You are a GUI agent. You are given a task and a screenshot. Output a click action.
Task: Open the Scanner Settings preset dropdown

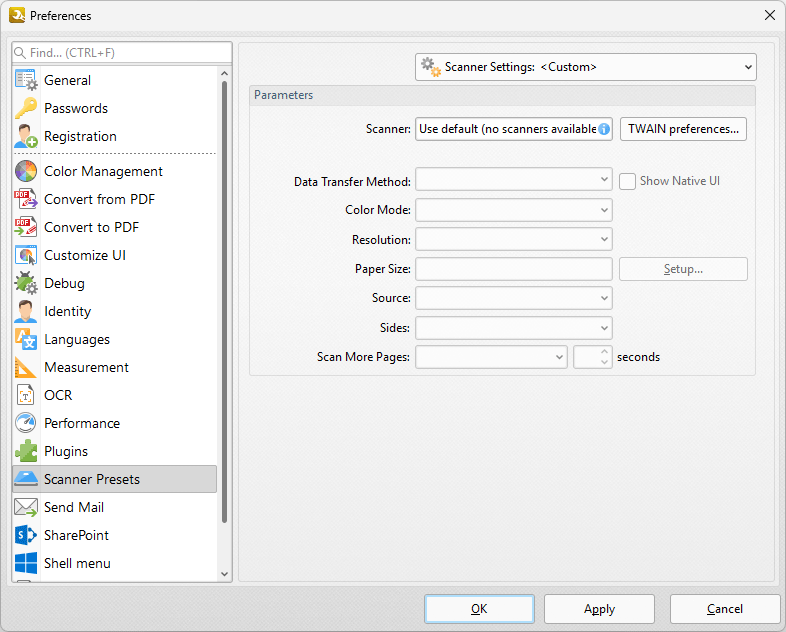point(585,67)
